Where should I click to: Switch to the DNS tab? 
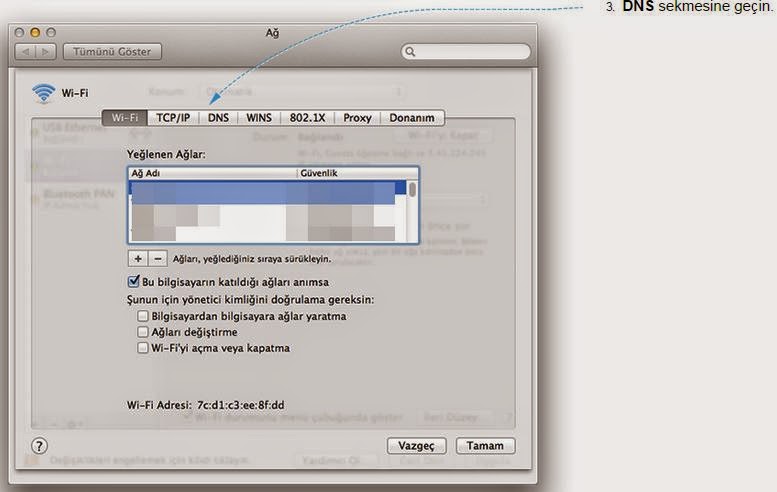(218, 118)
